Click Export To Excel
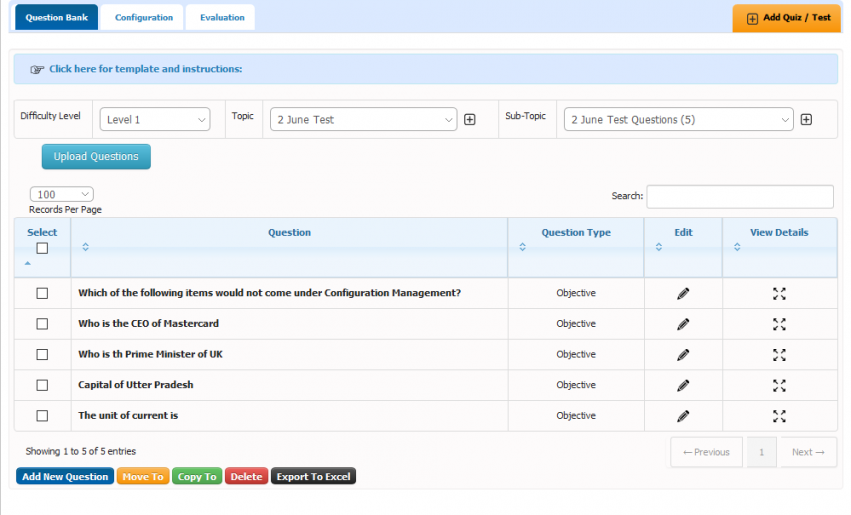The height and width of the screenshot is (515, 851). 313,476
